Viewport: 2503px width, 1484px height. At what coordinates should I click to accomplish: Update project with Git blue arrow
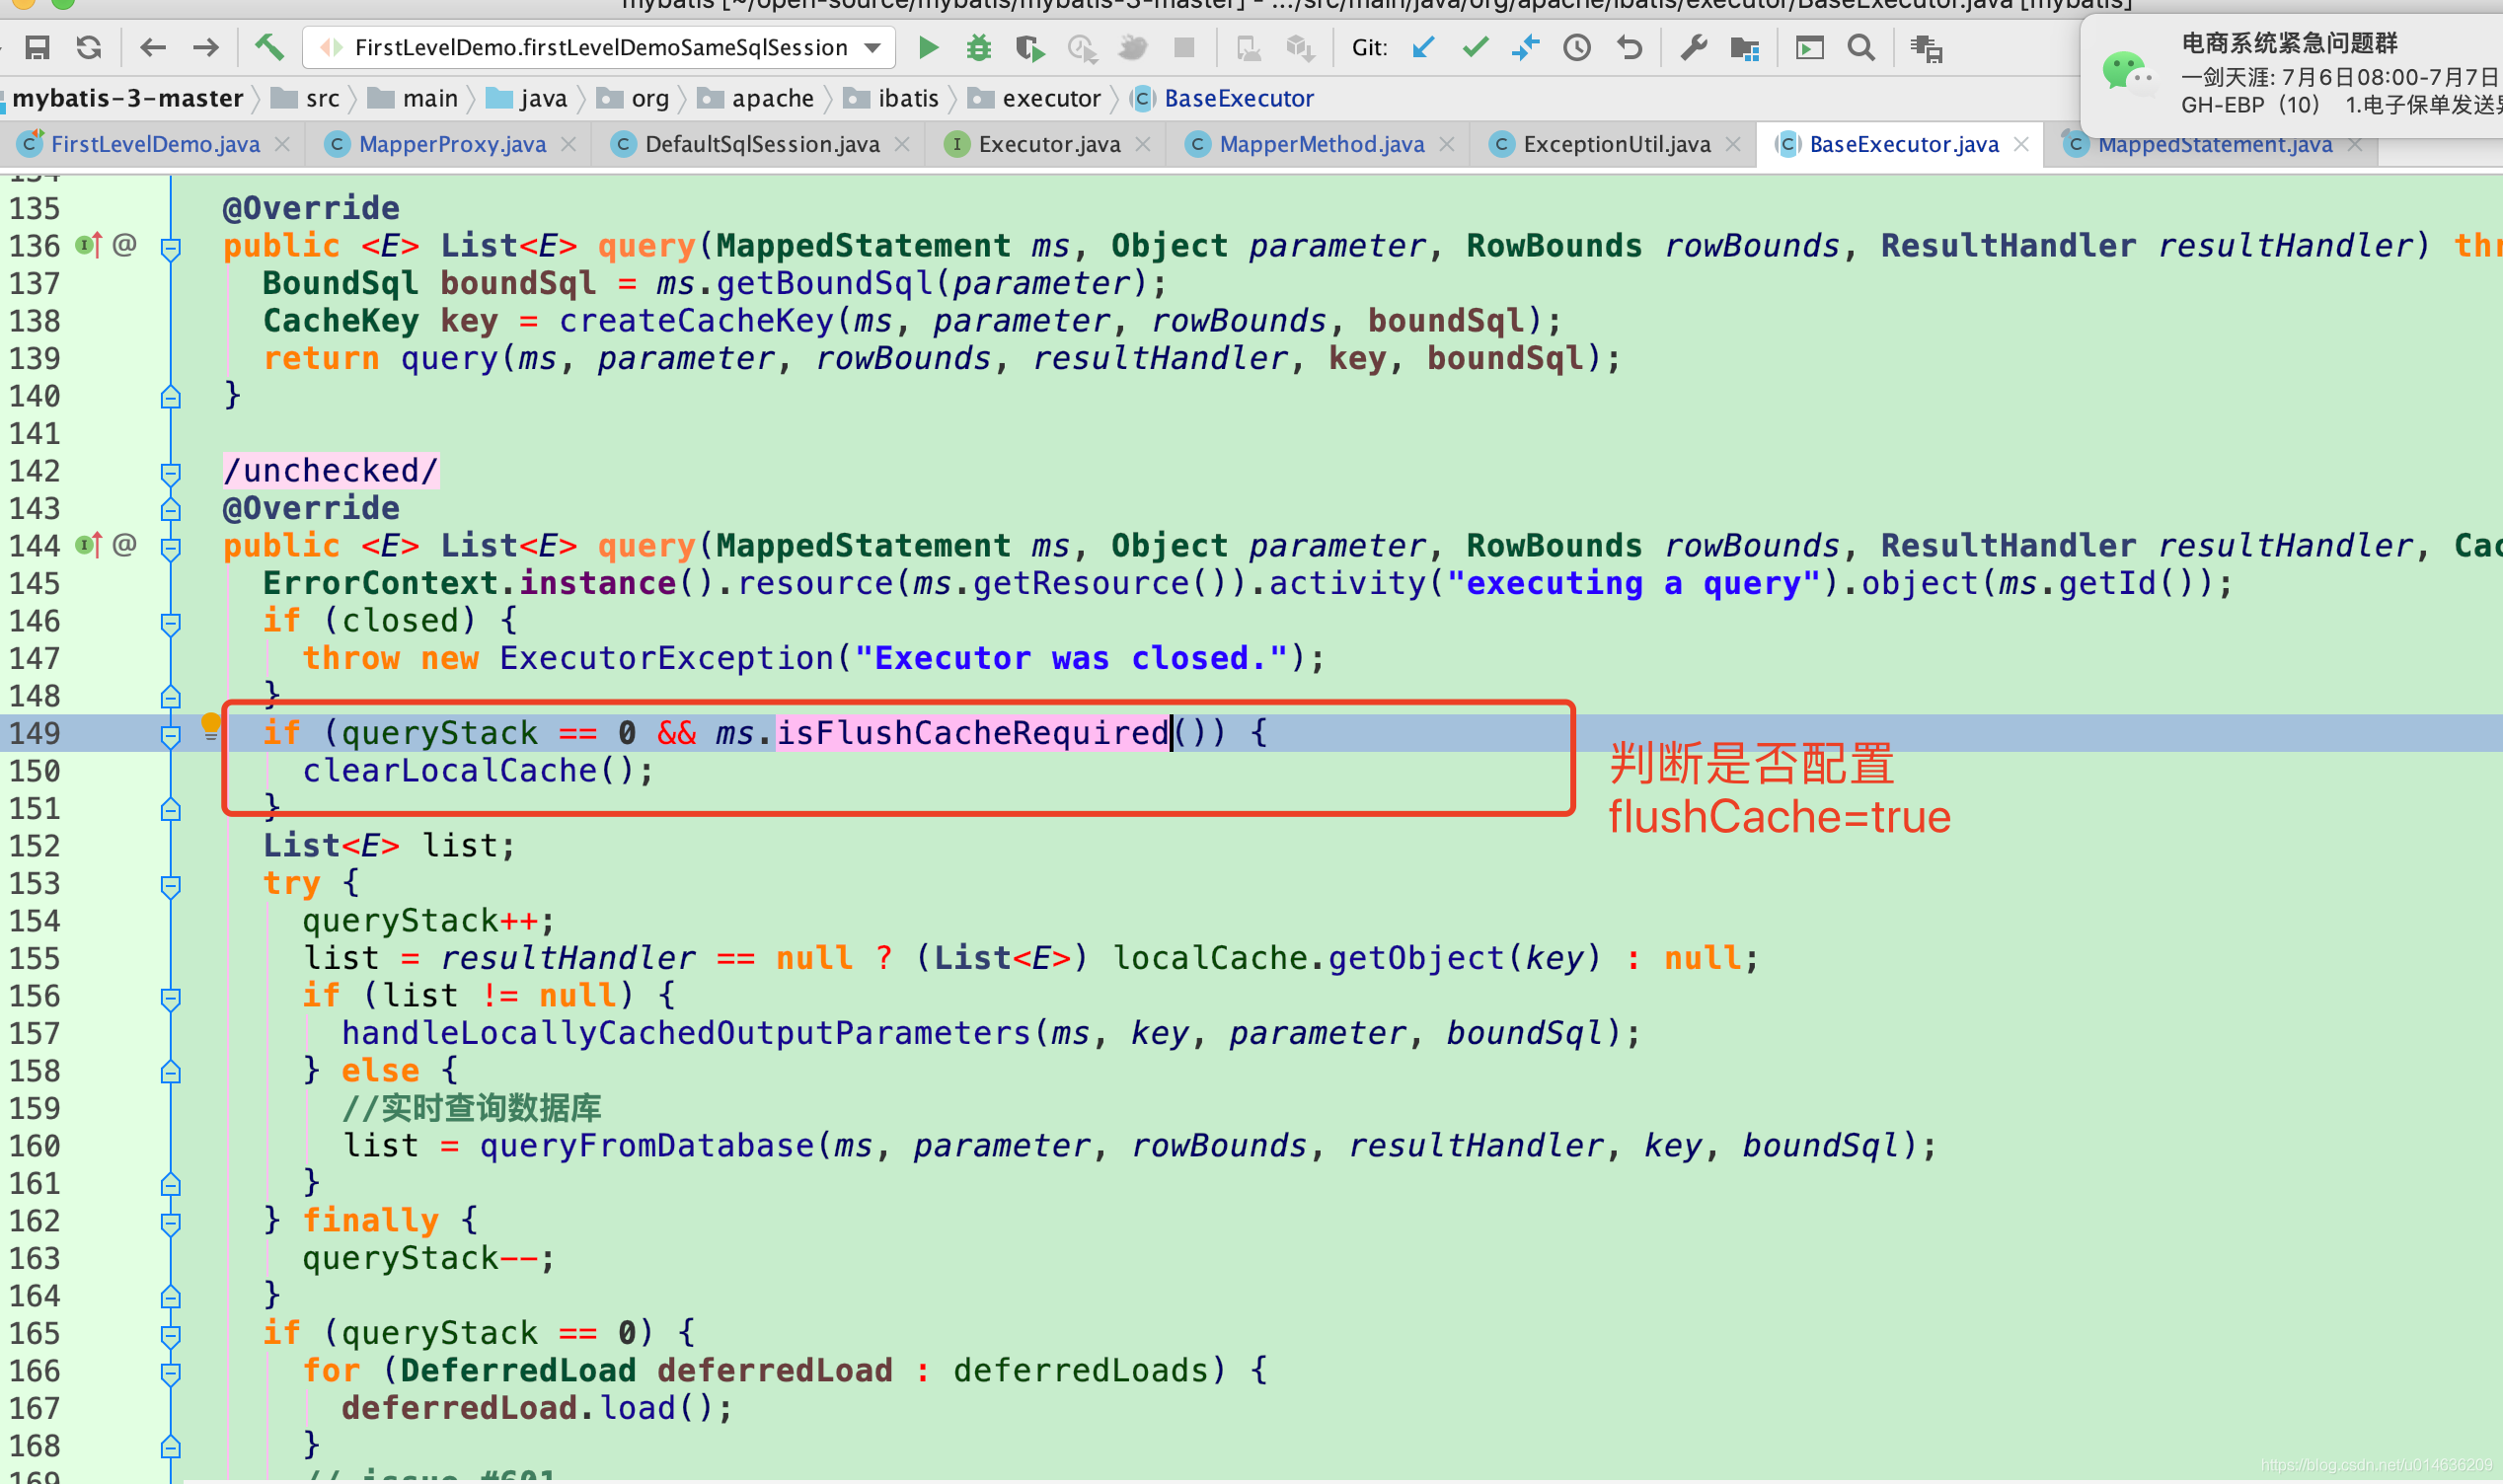[x=1423, y=47]
